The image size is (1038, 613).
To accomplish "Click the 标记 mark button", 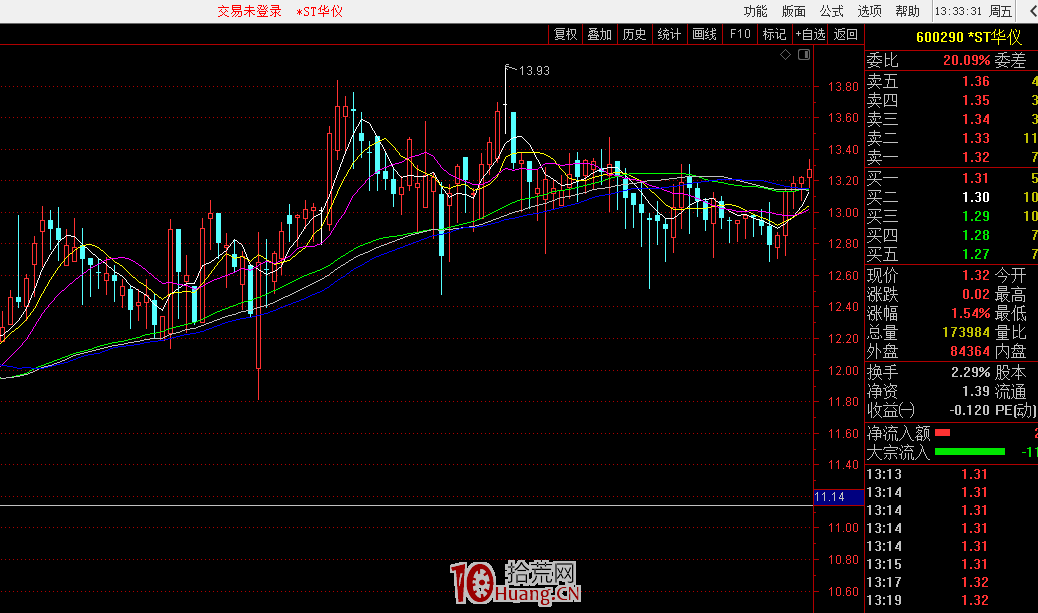I will (x=774, y=34).
